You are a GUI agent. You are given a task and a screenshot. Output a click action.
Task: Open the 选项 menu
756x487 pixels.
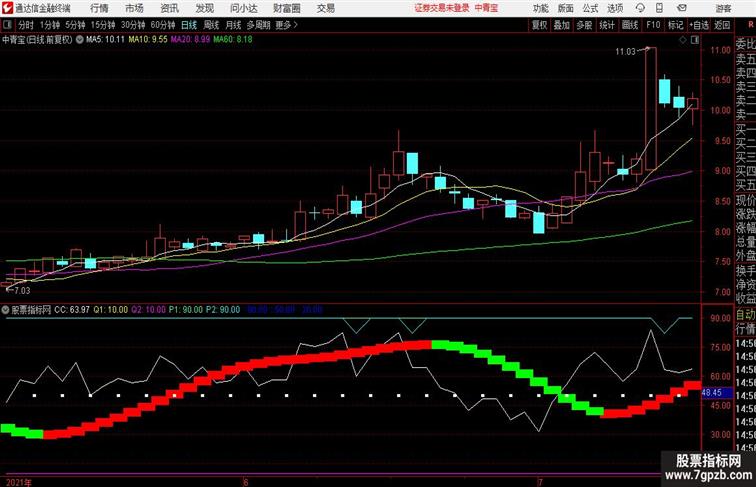pyautogui.click(x=615, y=8)
